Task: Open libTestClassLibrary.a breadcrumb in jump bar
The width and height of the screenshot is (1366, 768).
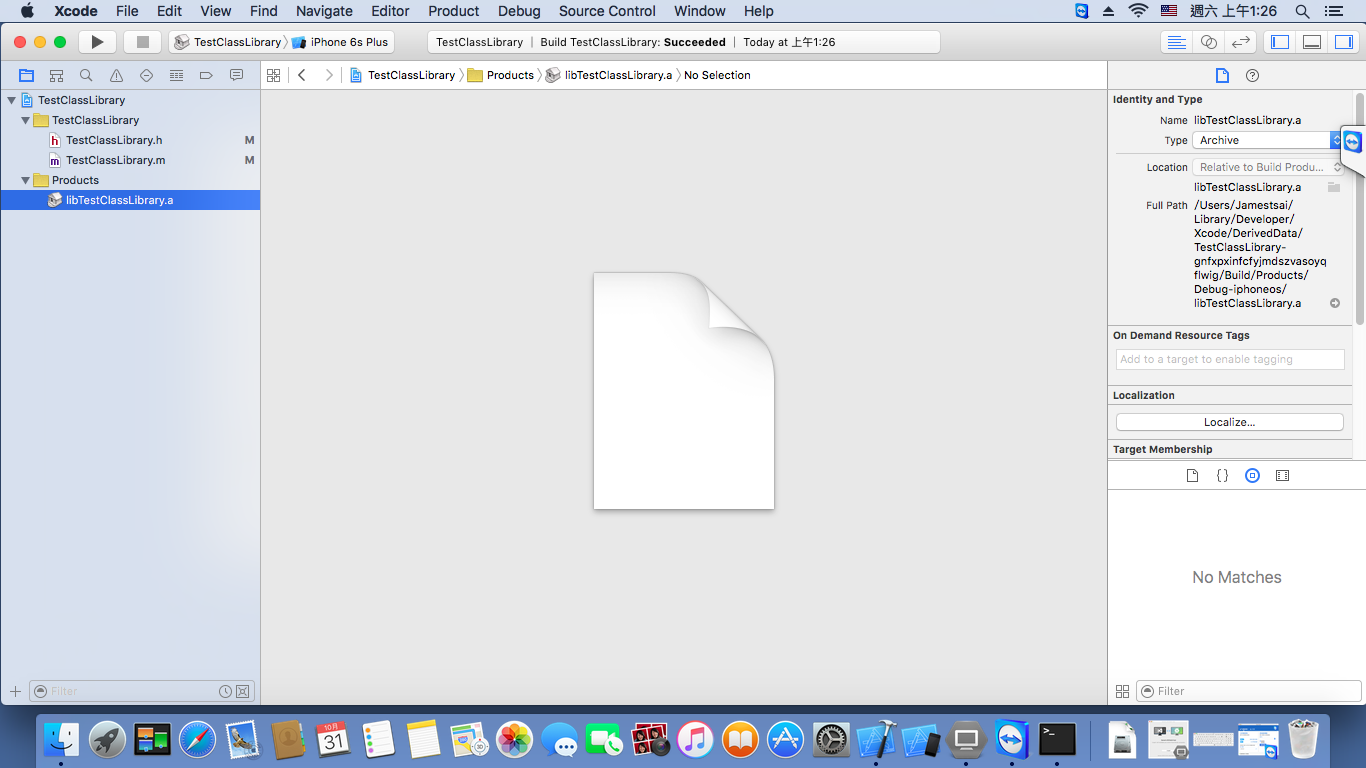Action: pyautogui.click(x=609, y=75)
